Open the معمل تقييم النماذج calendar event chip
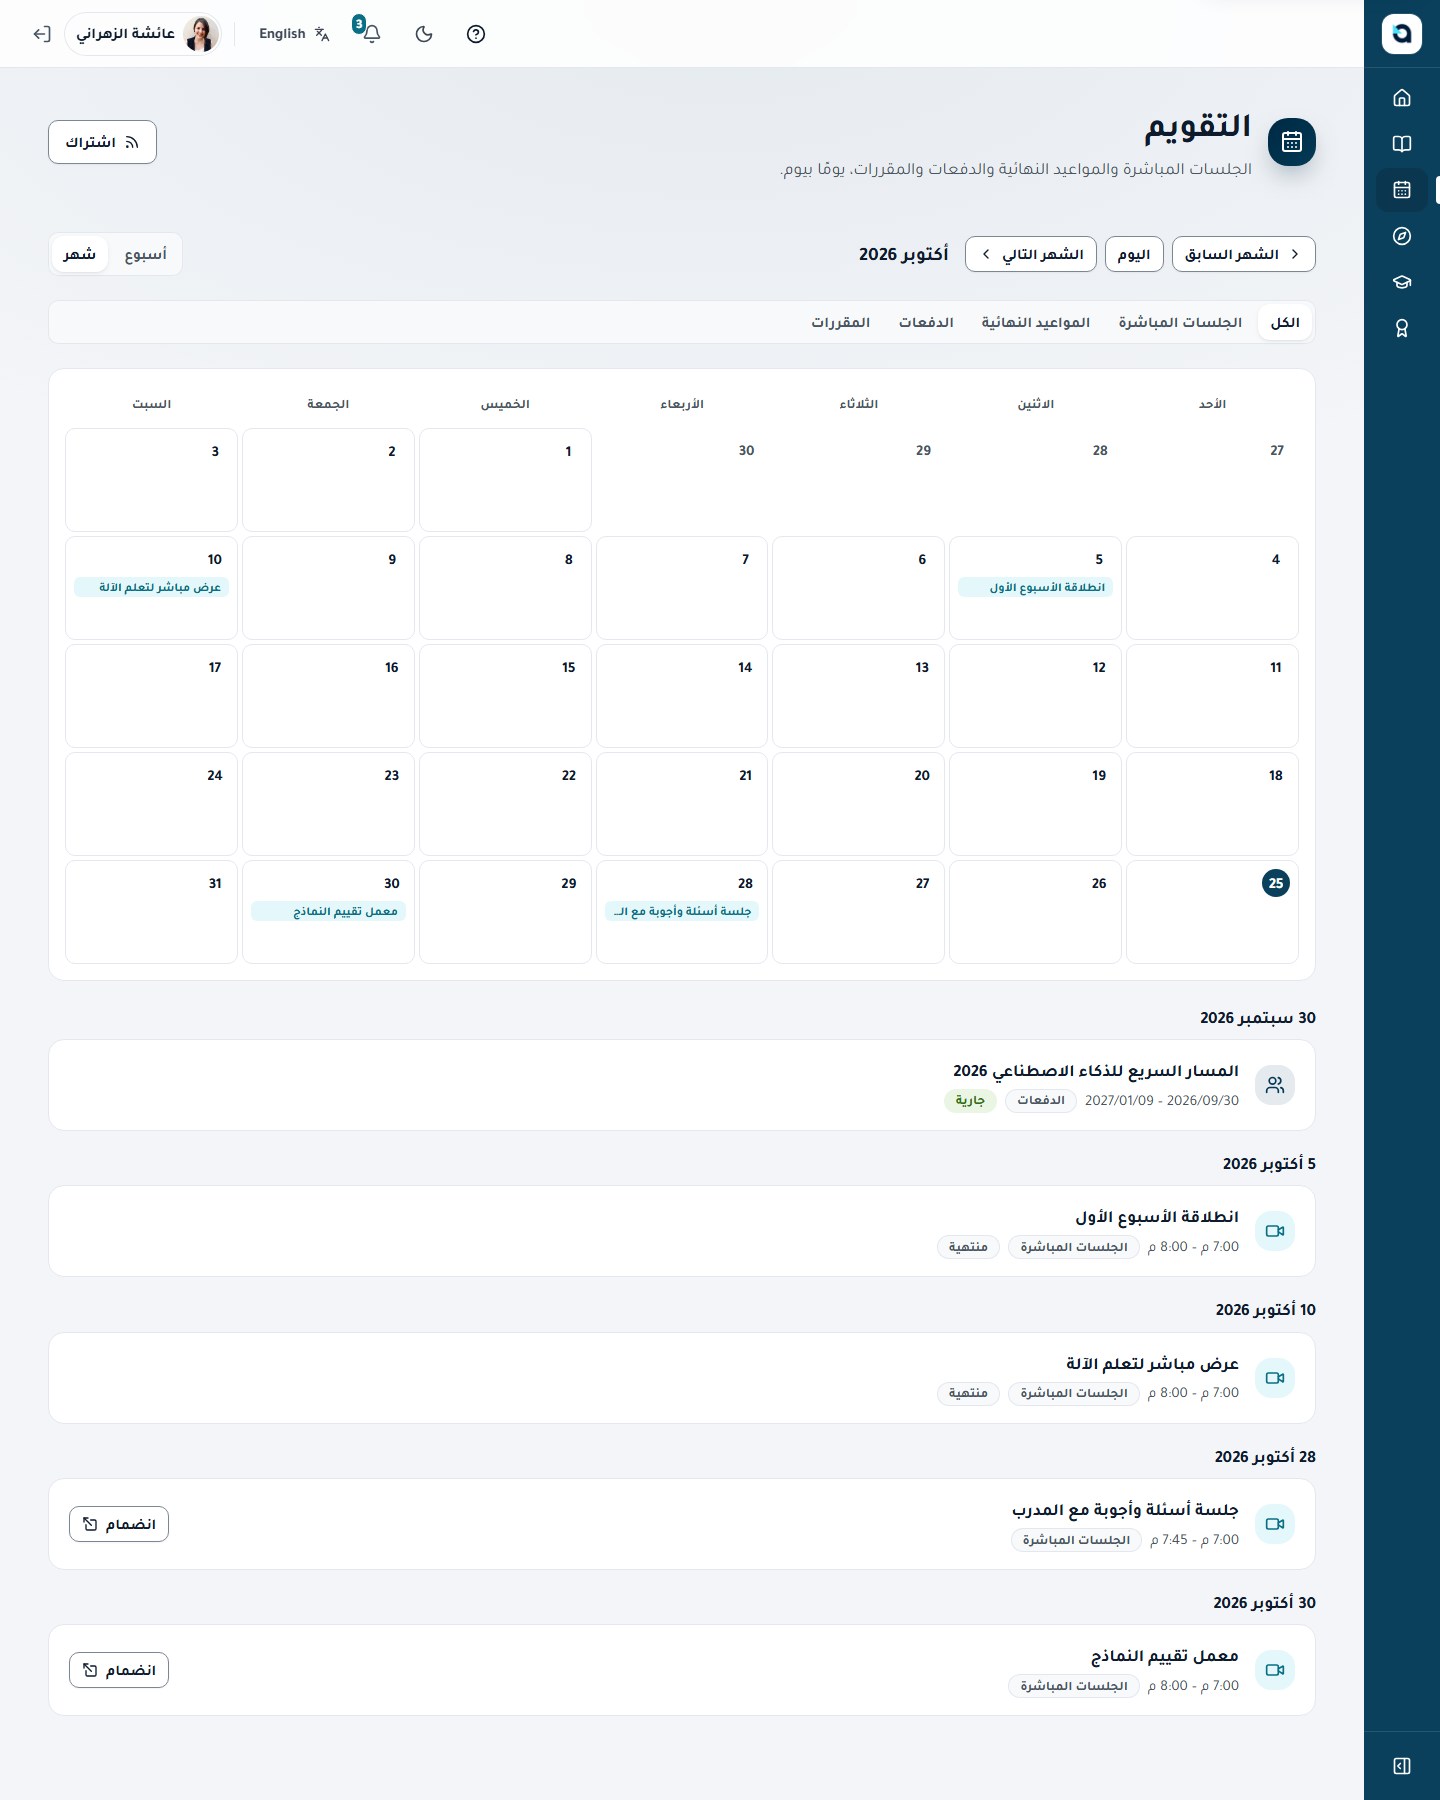This screenshot has width=1440, height=1800. click(328, 911)
